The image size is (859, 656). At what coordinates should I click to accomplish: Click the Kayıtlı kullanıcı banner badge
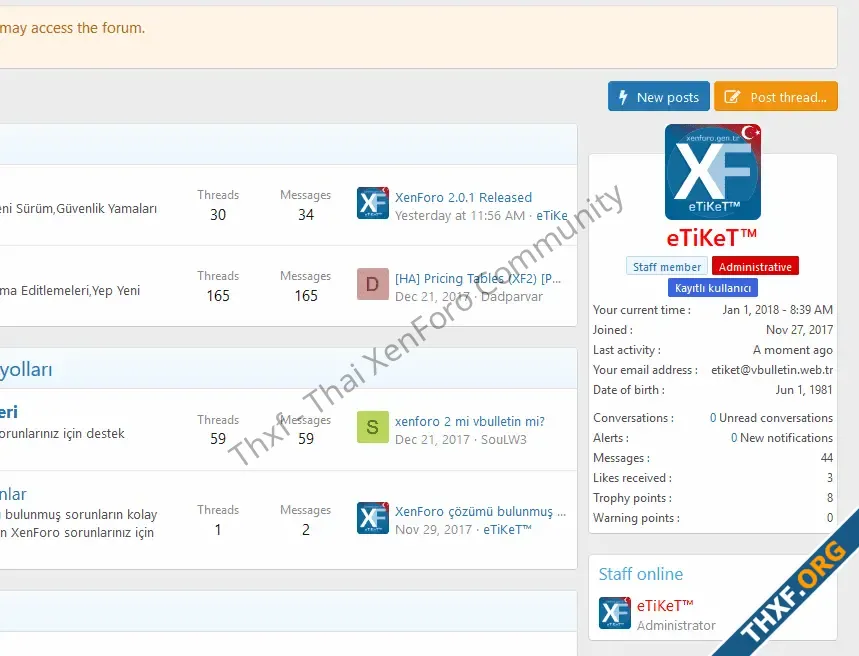(712, 288)
